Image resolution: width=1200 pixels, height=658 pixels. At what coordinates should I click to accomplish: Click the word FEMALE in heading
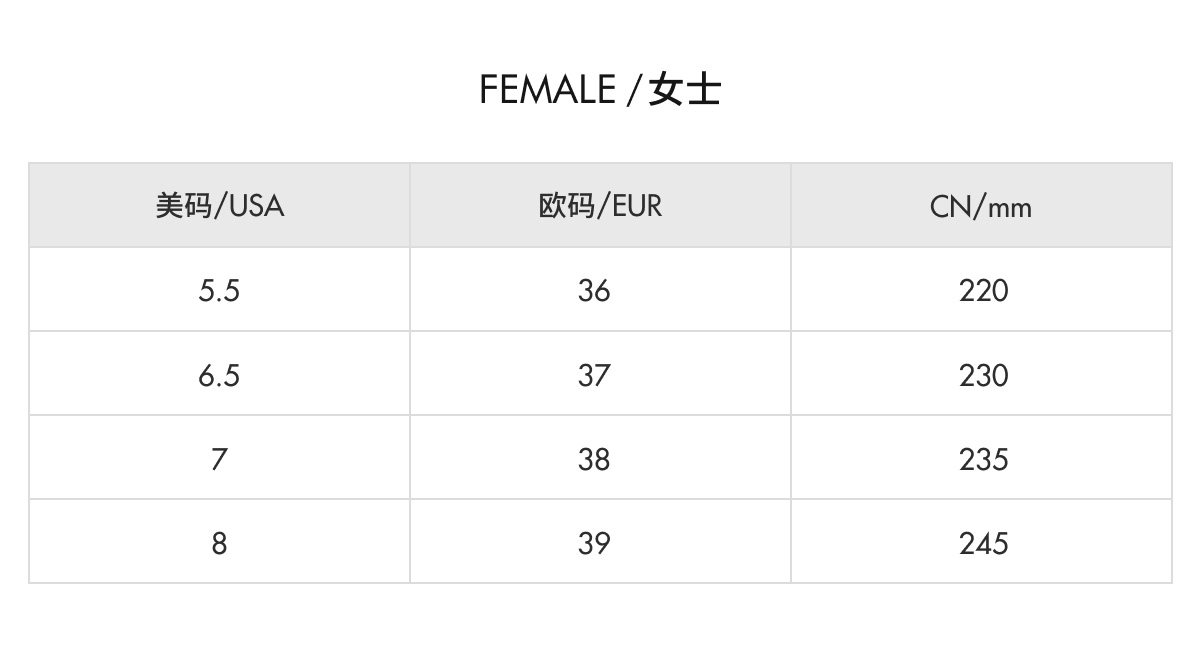point(547,91)
